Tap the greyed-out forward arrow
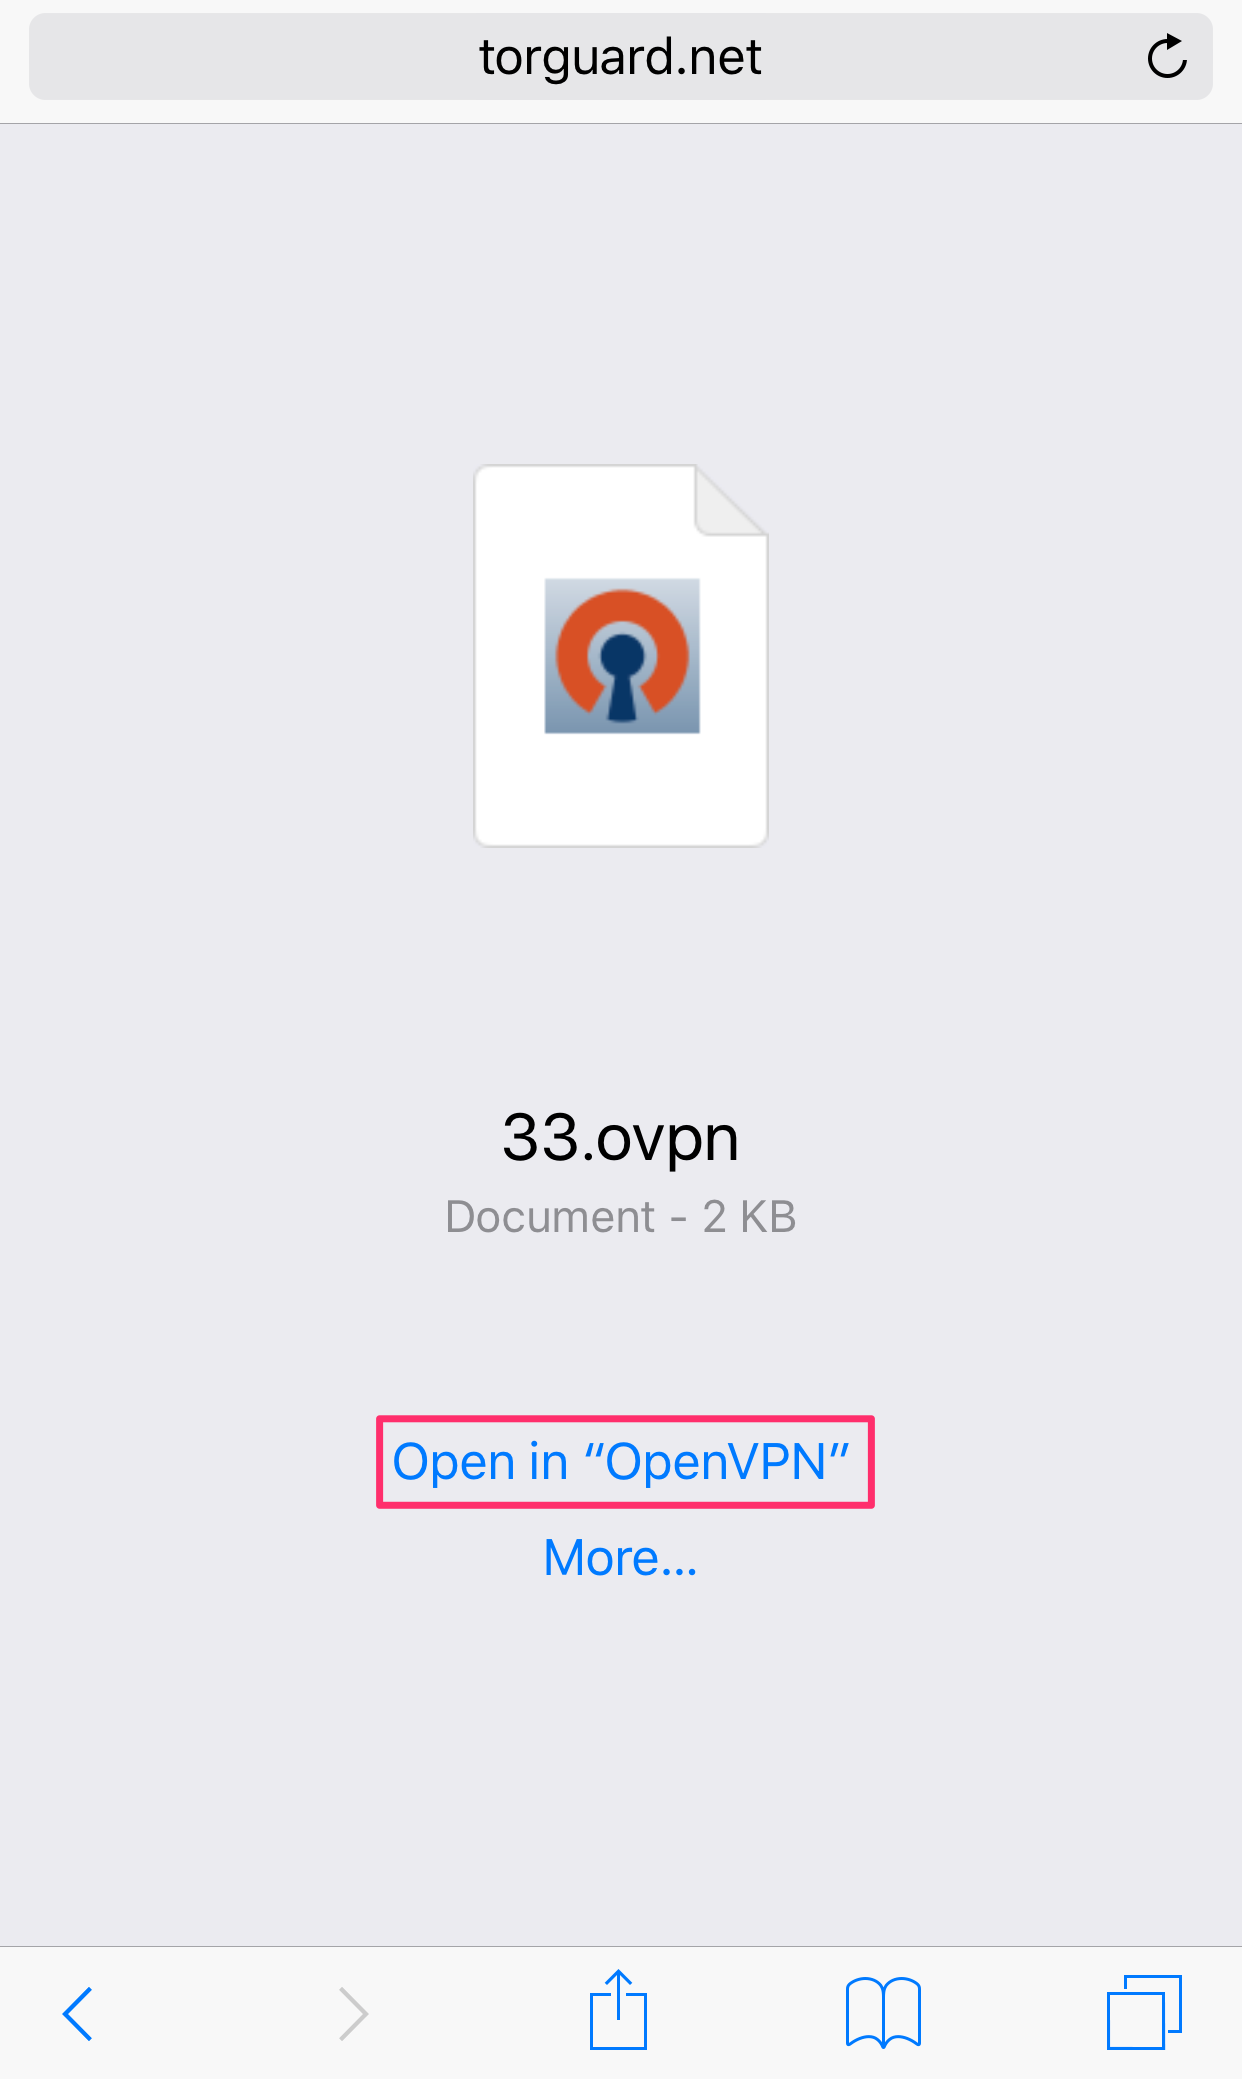 click(354, 2013)
